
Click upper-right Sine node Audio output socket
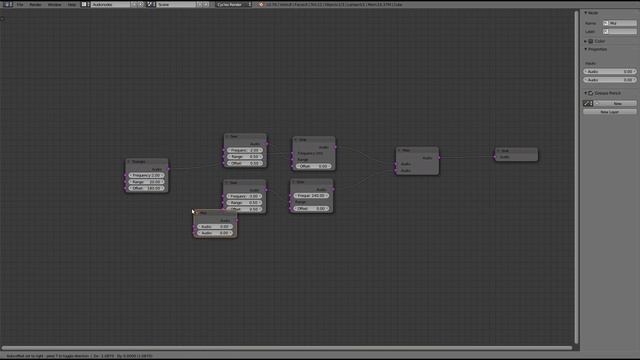pyautogui.click(x=335, y=147)
